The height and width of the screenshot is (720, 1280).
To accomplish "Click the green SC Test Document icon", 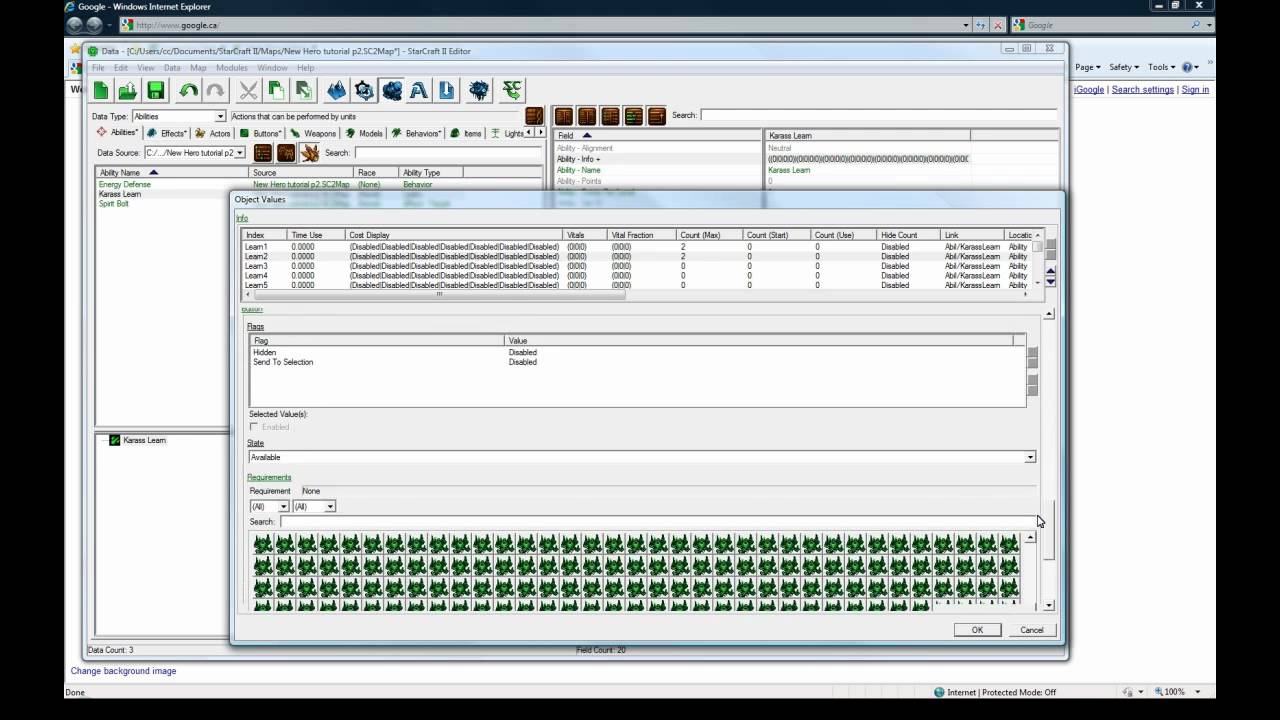I will [x=512, y=91].
